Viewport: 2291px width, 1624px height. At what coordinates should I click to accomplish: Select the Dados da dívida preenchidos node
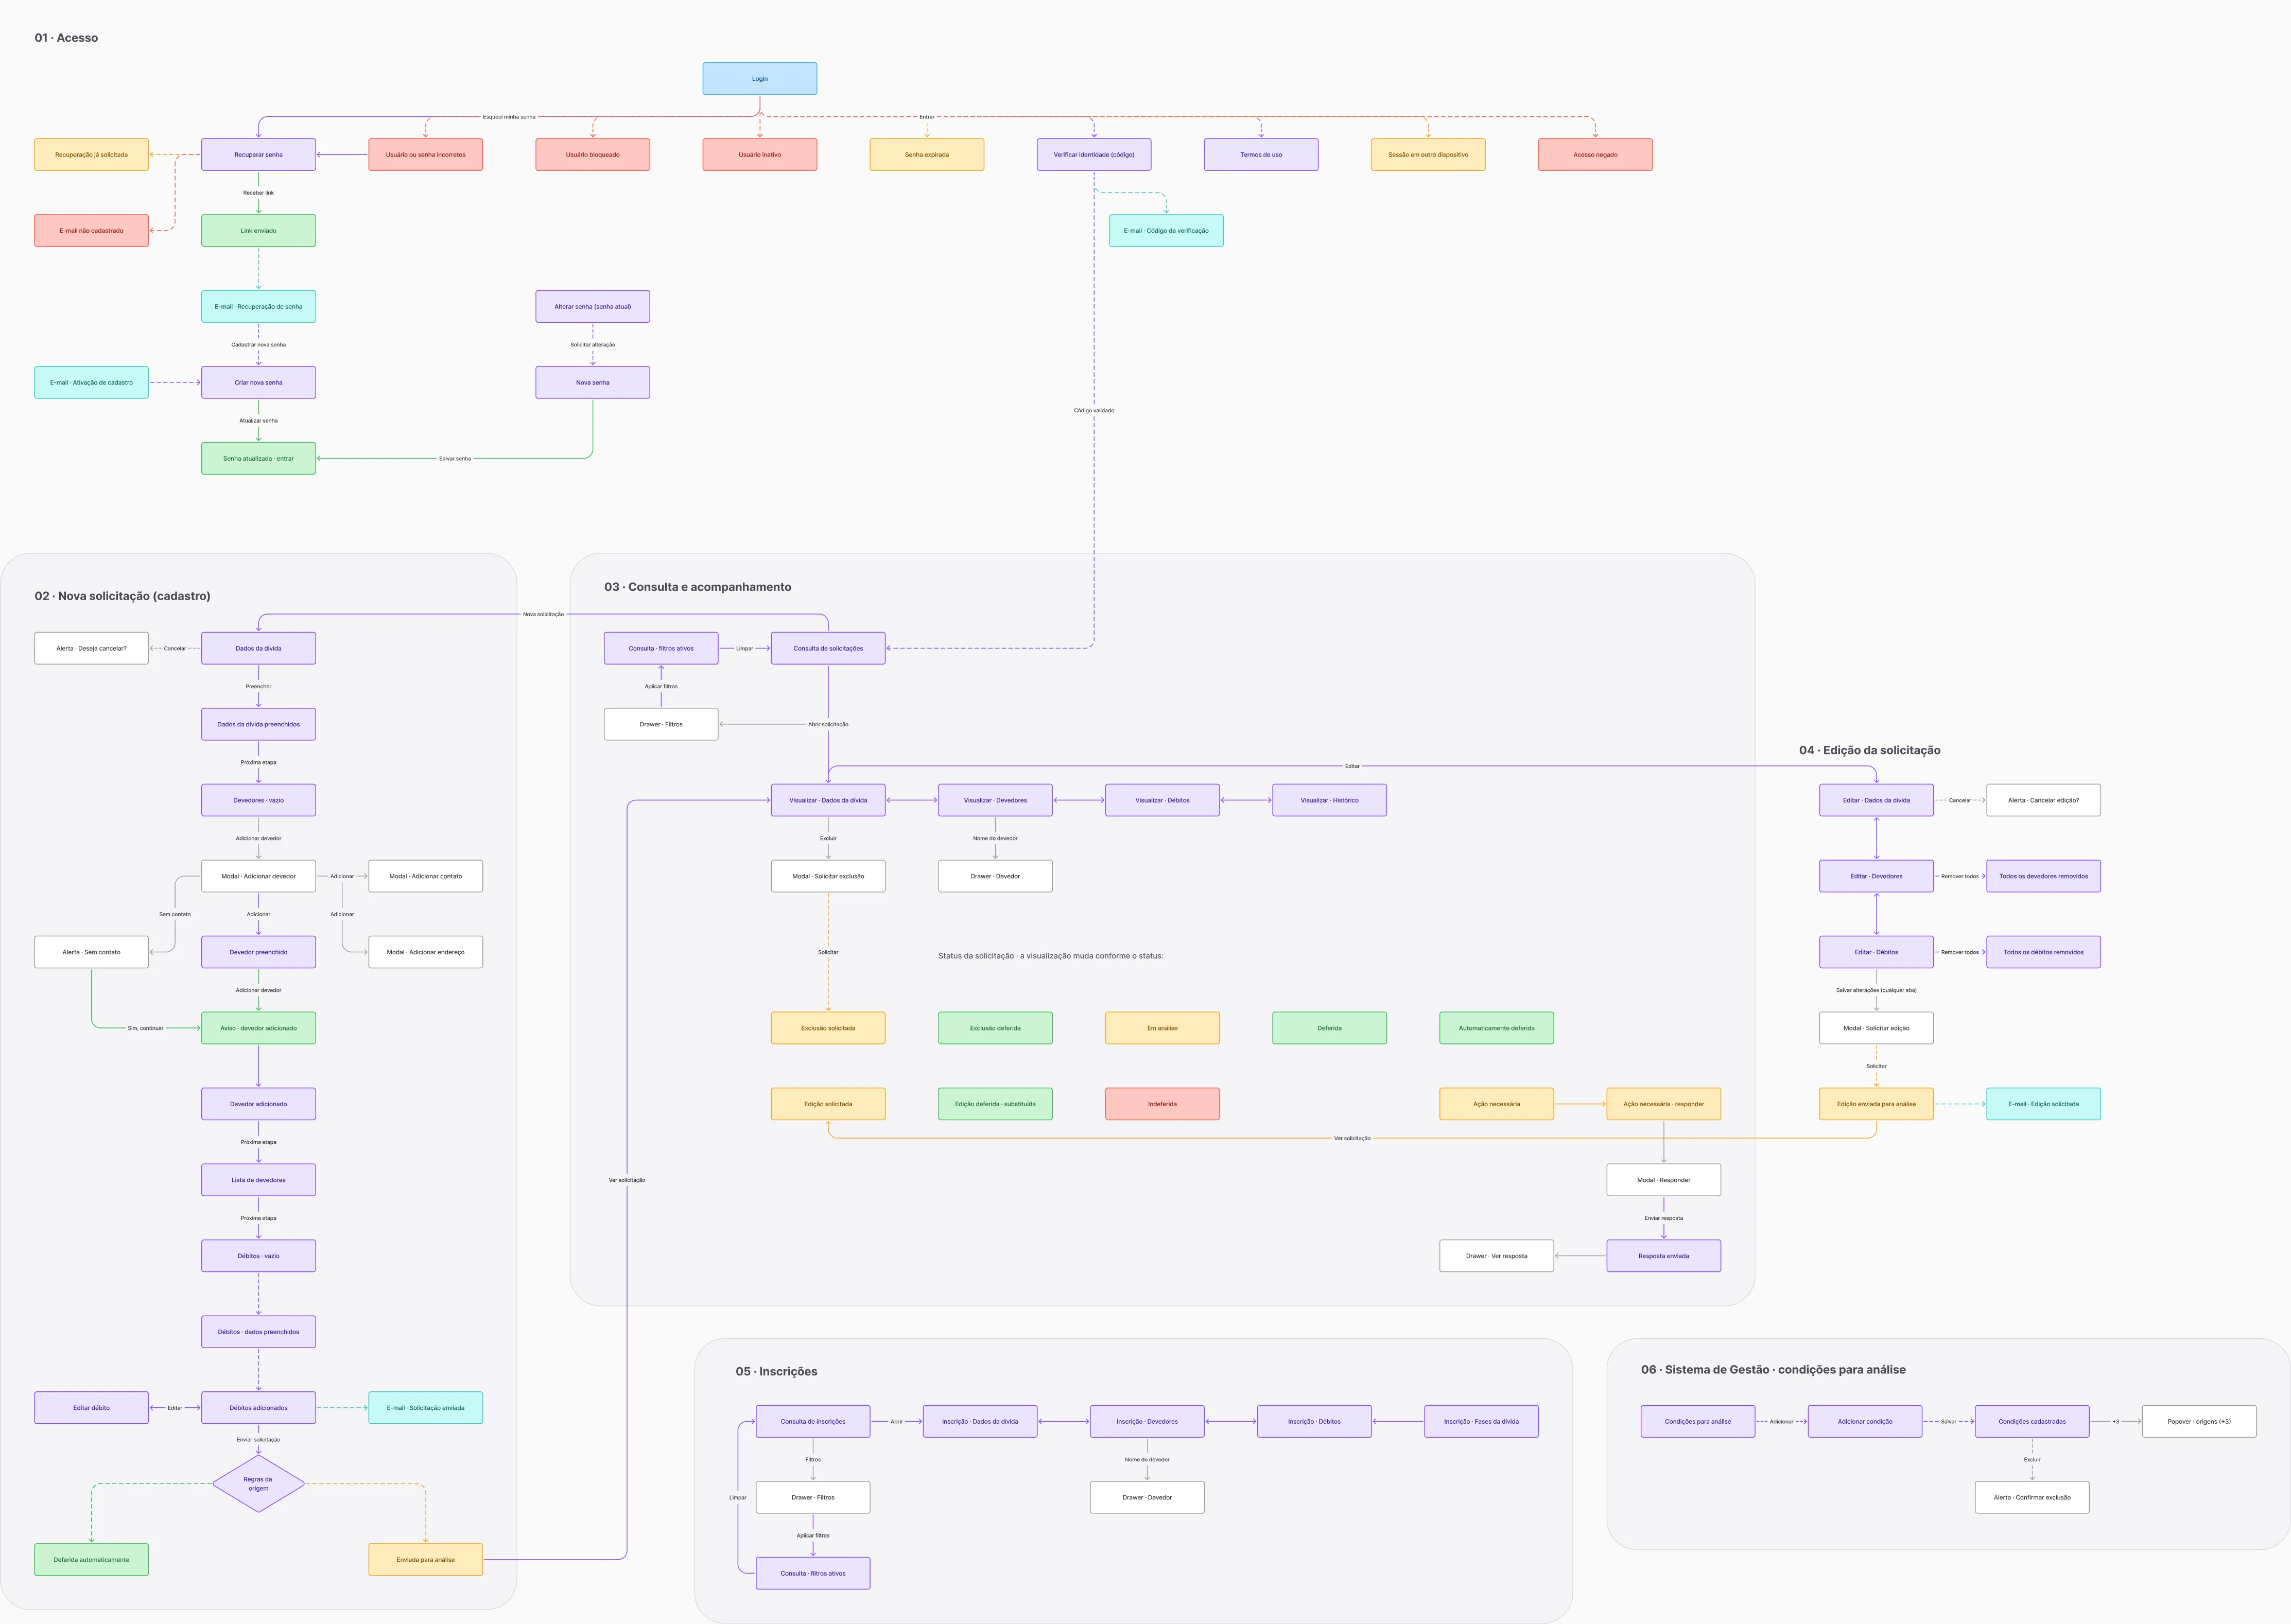coord(258,725)
